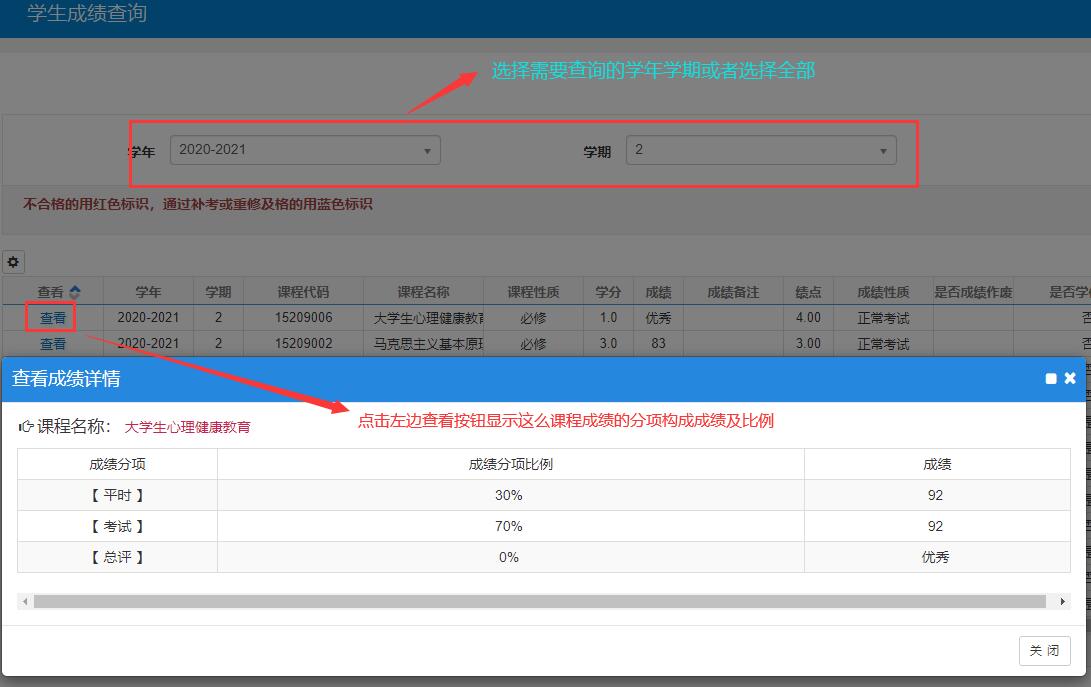Image resolution: width=1091 pixels, height=687 pixels.
Task: Close the 查看成绩详情 dialog with the X icon
Action: coord(1070,378)
